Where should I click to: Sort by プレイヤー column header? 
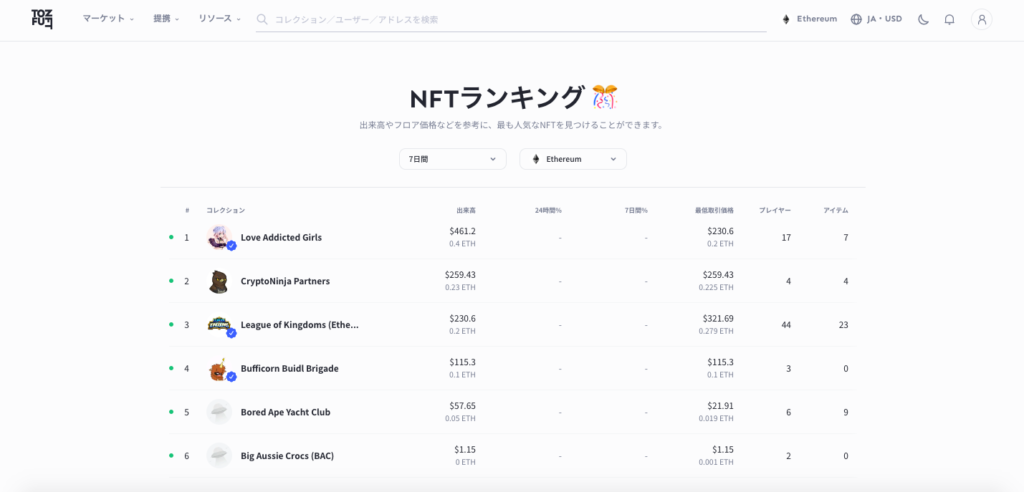[x=775, y=210]
